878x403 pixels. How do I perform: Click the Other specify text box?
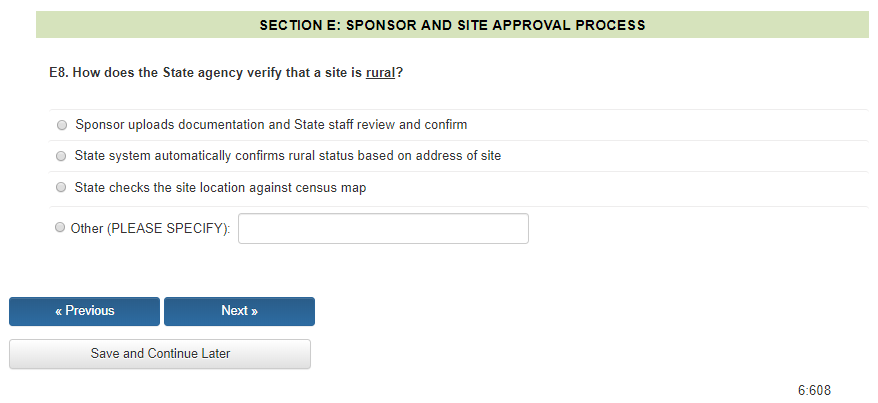click(383, 228)
